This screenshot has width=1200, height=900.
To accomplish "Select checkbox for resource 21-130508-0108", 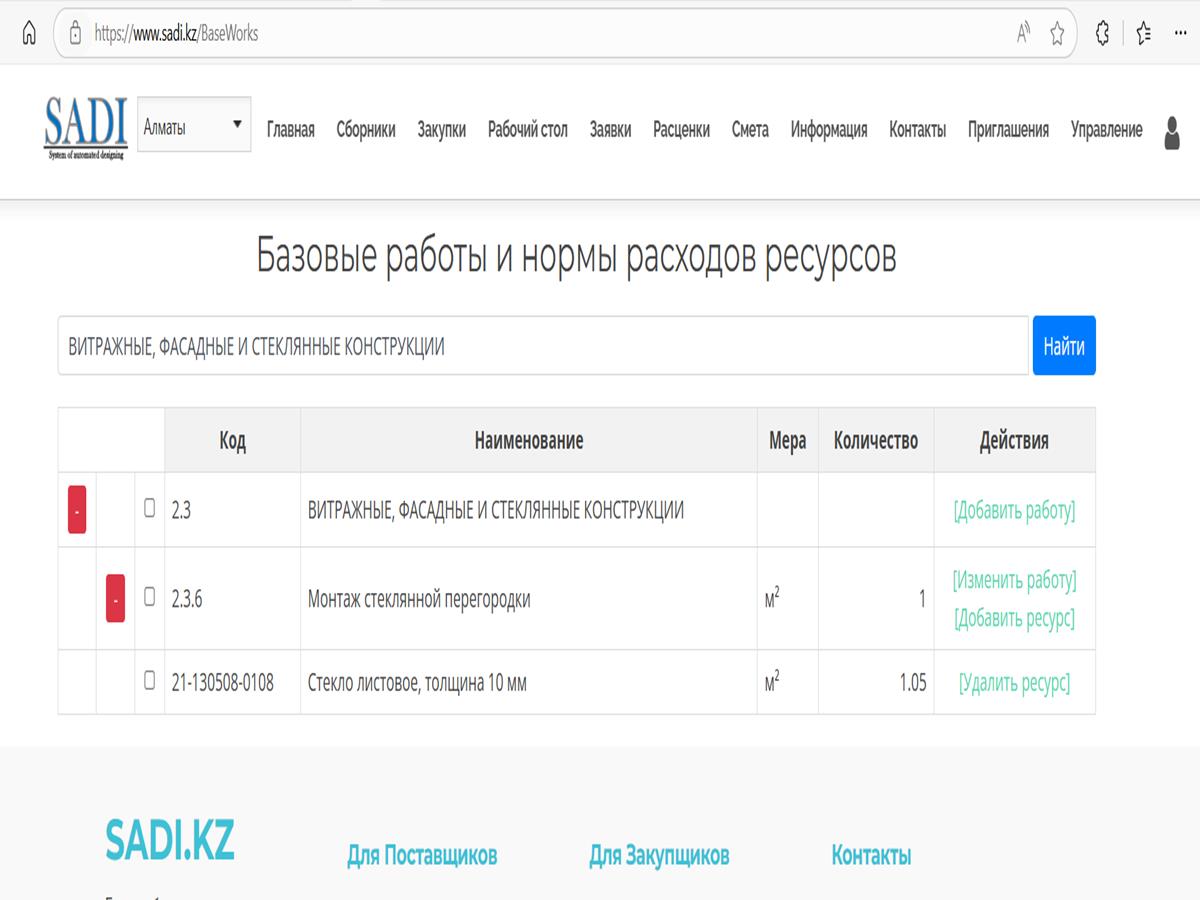I will (150, 681).
